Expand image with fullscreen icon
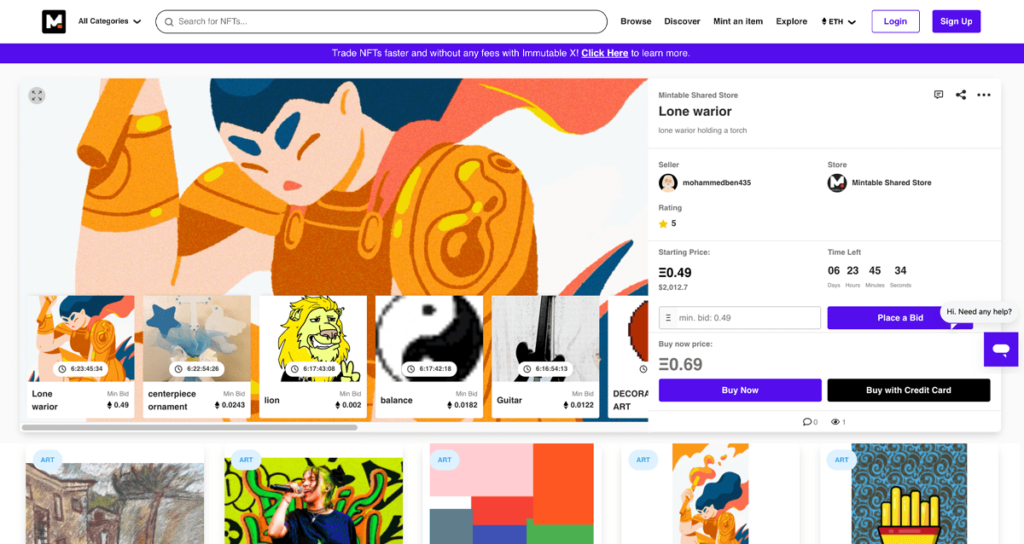1024x544 pixels. point(37,95)
